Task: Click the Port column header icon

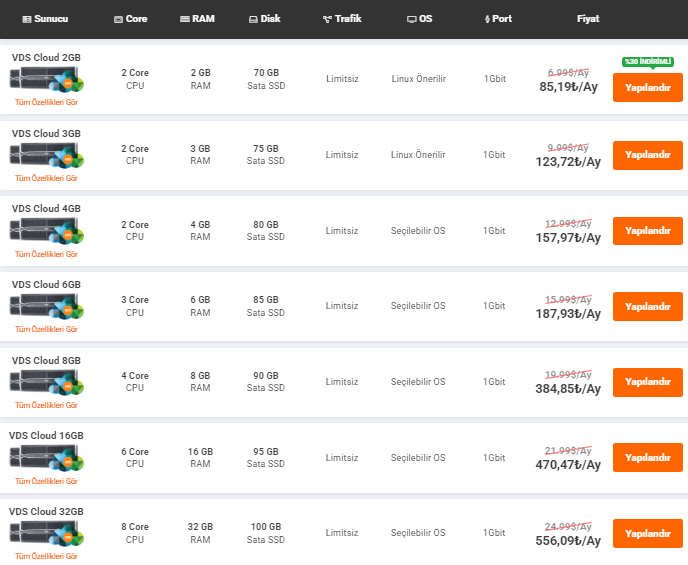Action: click(x=487, y=19)
